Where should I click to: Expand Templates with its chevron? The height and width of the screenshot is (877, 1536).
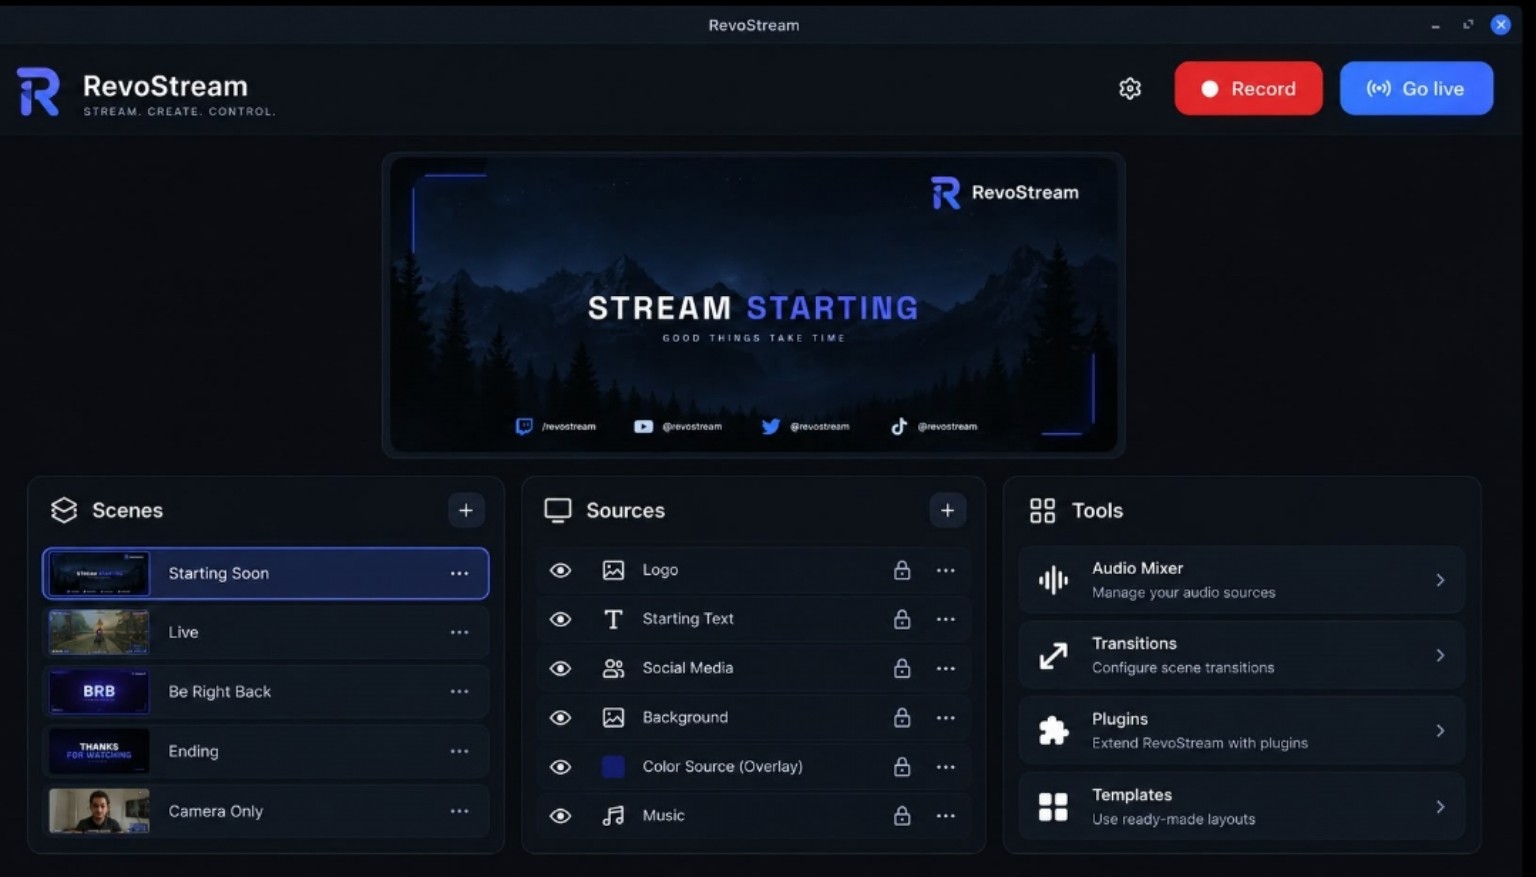coord(1440,807)
